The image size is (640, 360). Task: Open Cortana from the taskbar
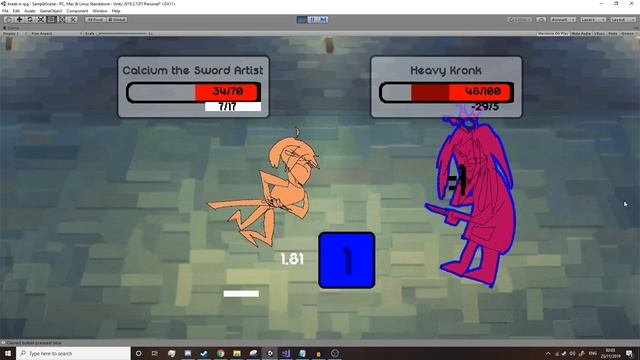138,353
